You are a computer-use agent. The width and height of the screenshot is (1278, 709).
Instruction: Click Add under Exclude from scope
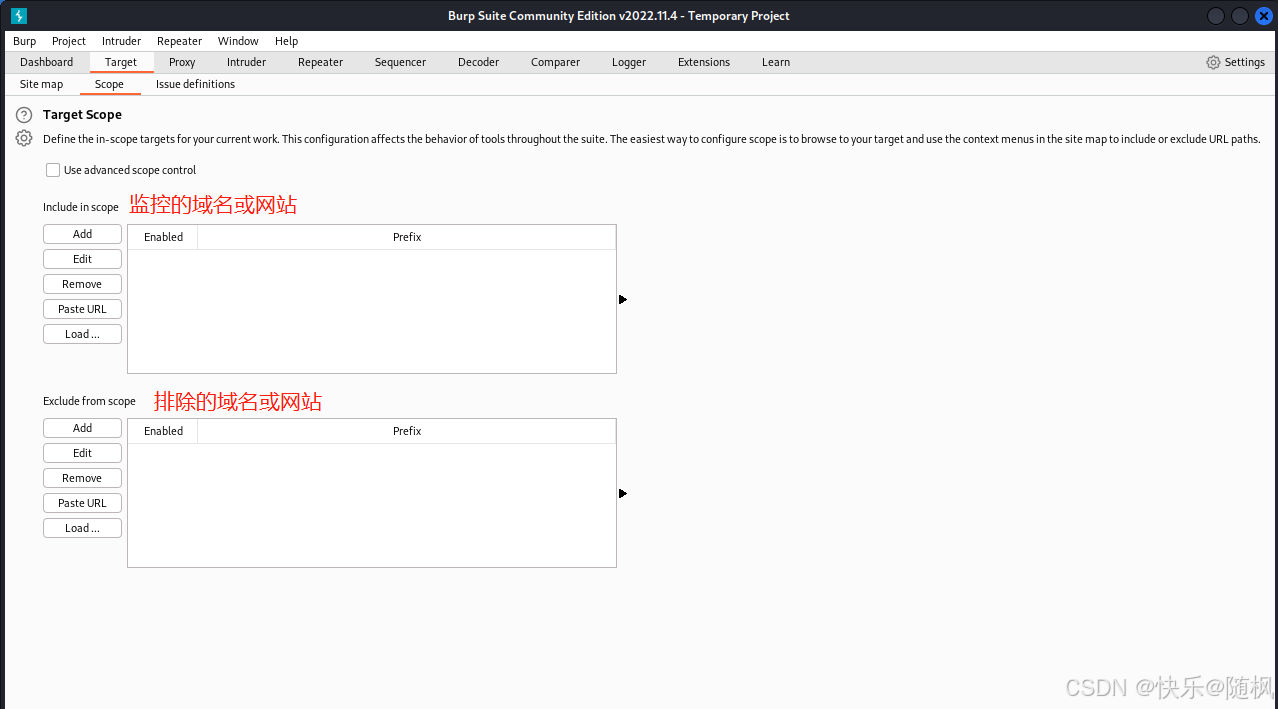[x=82, y=428]
